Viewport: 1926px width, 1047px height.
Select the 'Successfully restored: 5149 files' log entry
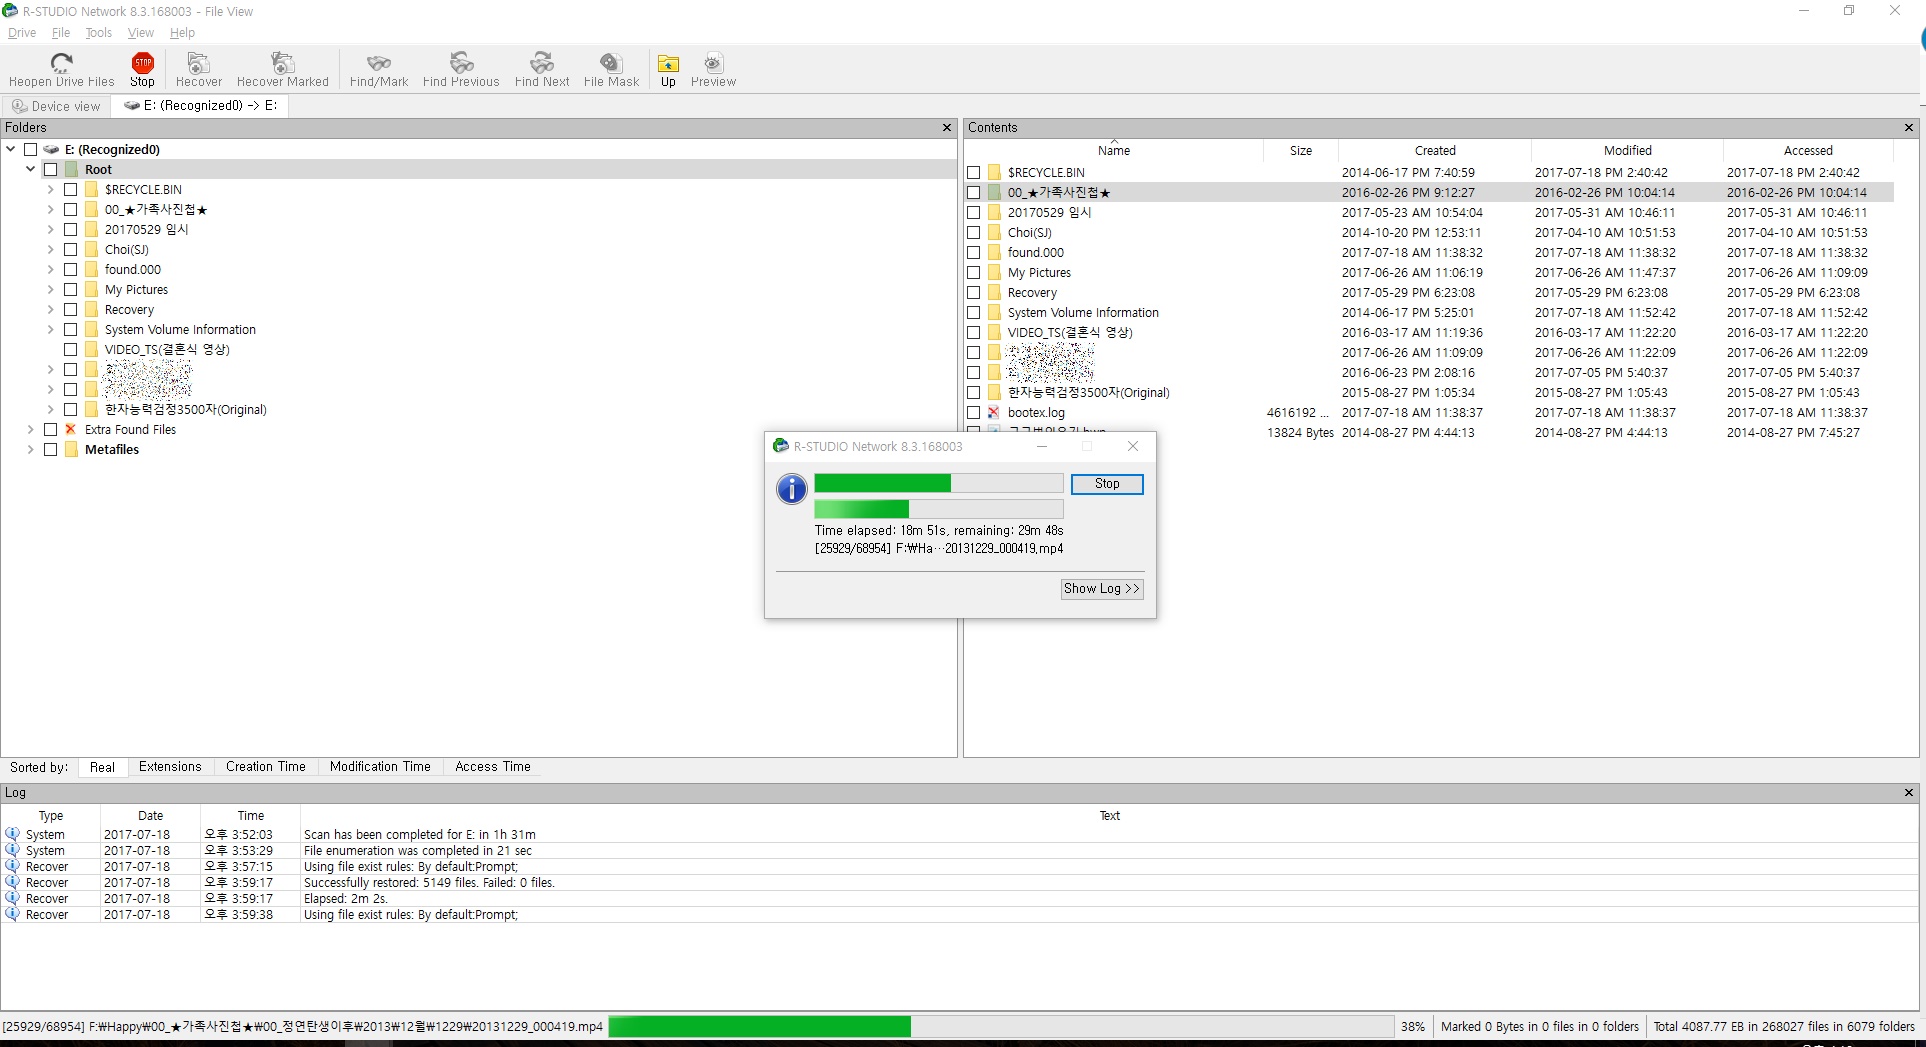[x=960, y=883]
